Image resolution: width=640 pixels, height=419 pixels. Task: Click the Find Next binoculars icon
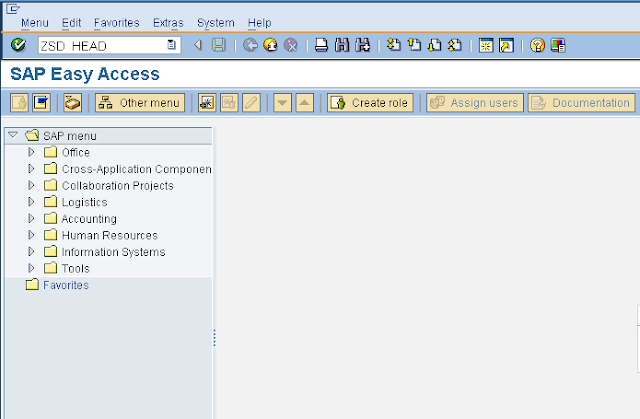(x=362, y=45)
